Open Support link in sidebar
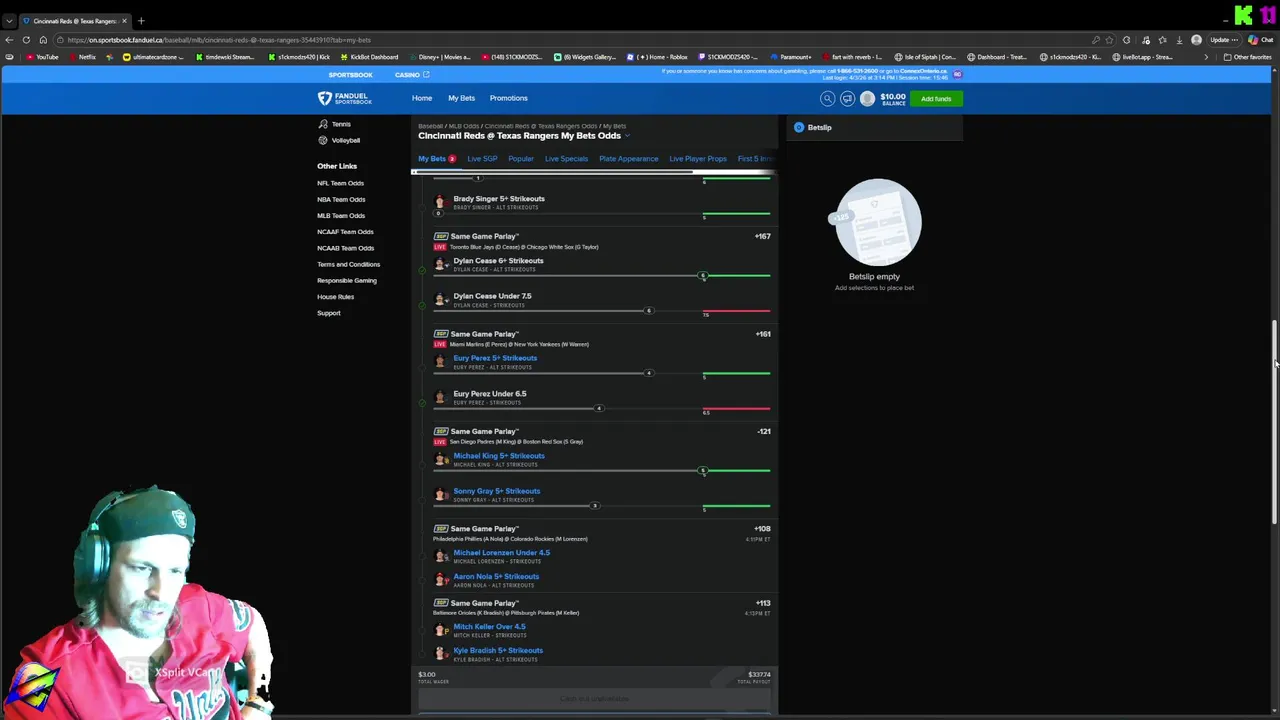Screen dimensions: 1280x720 click(x=328, y=313)
